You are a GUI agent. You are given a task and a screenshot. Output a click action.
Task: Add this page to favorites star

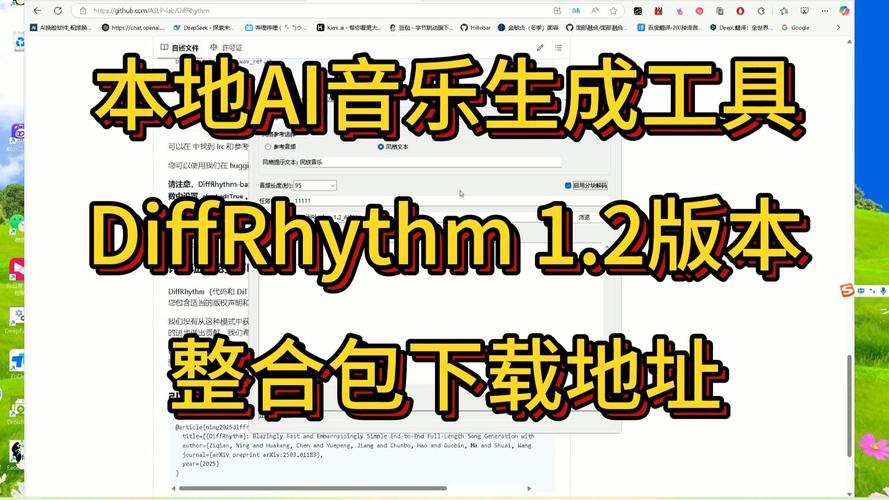point(613,10)
